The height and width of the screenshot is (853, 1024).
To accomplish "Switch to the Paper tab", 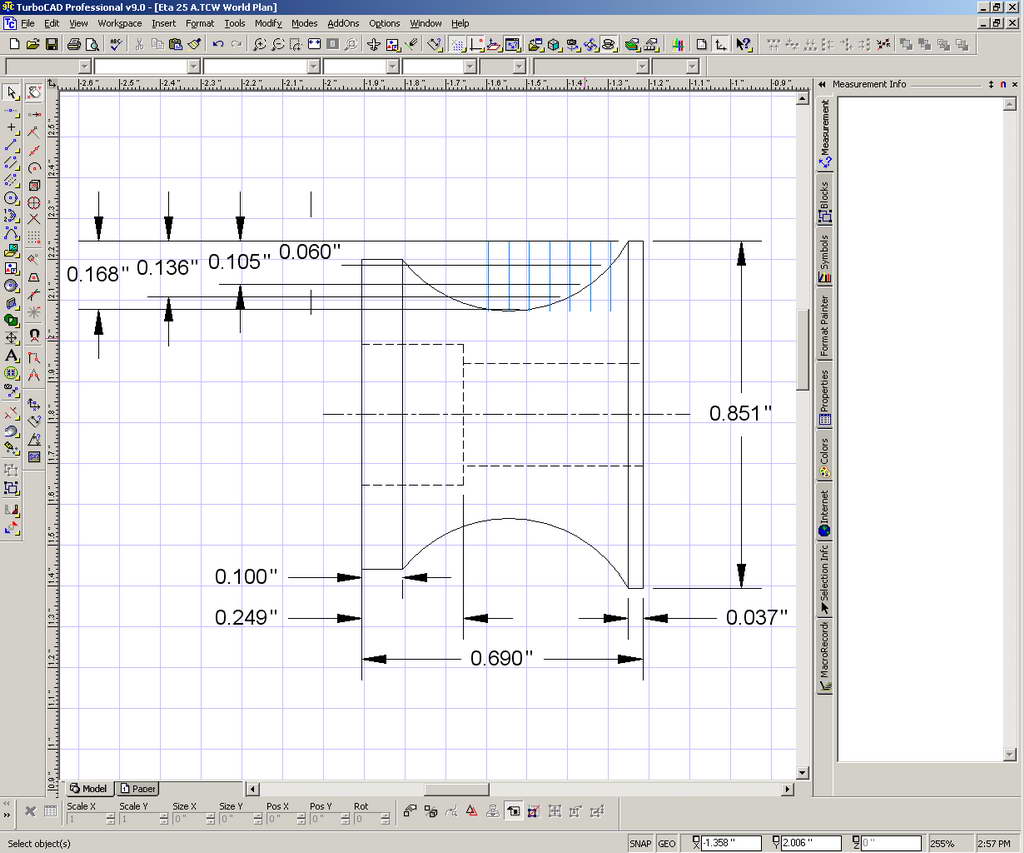I will pos(139,788).
